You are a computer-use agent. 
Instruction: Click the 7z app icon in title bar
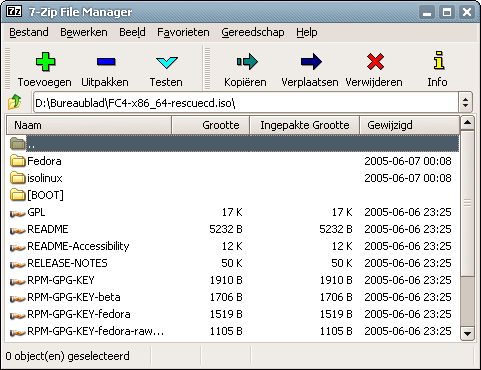(14, 12)
